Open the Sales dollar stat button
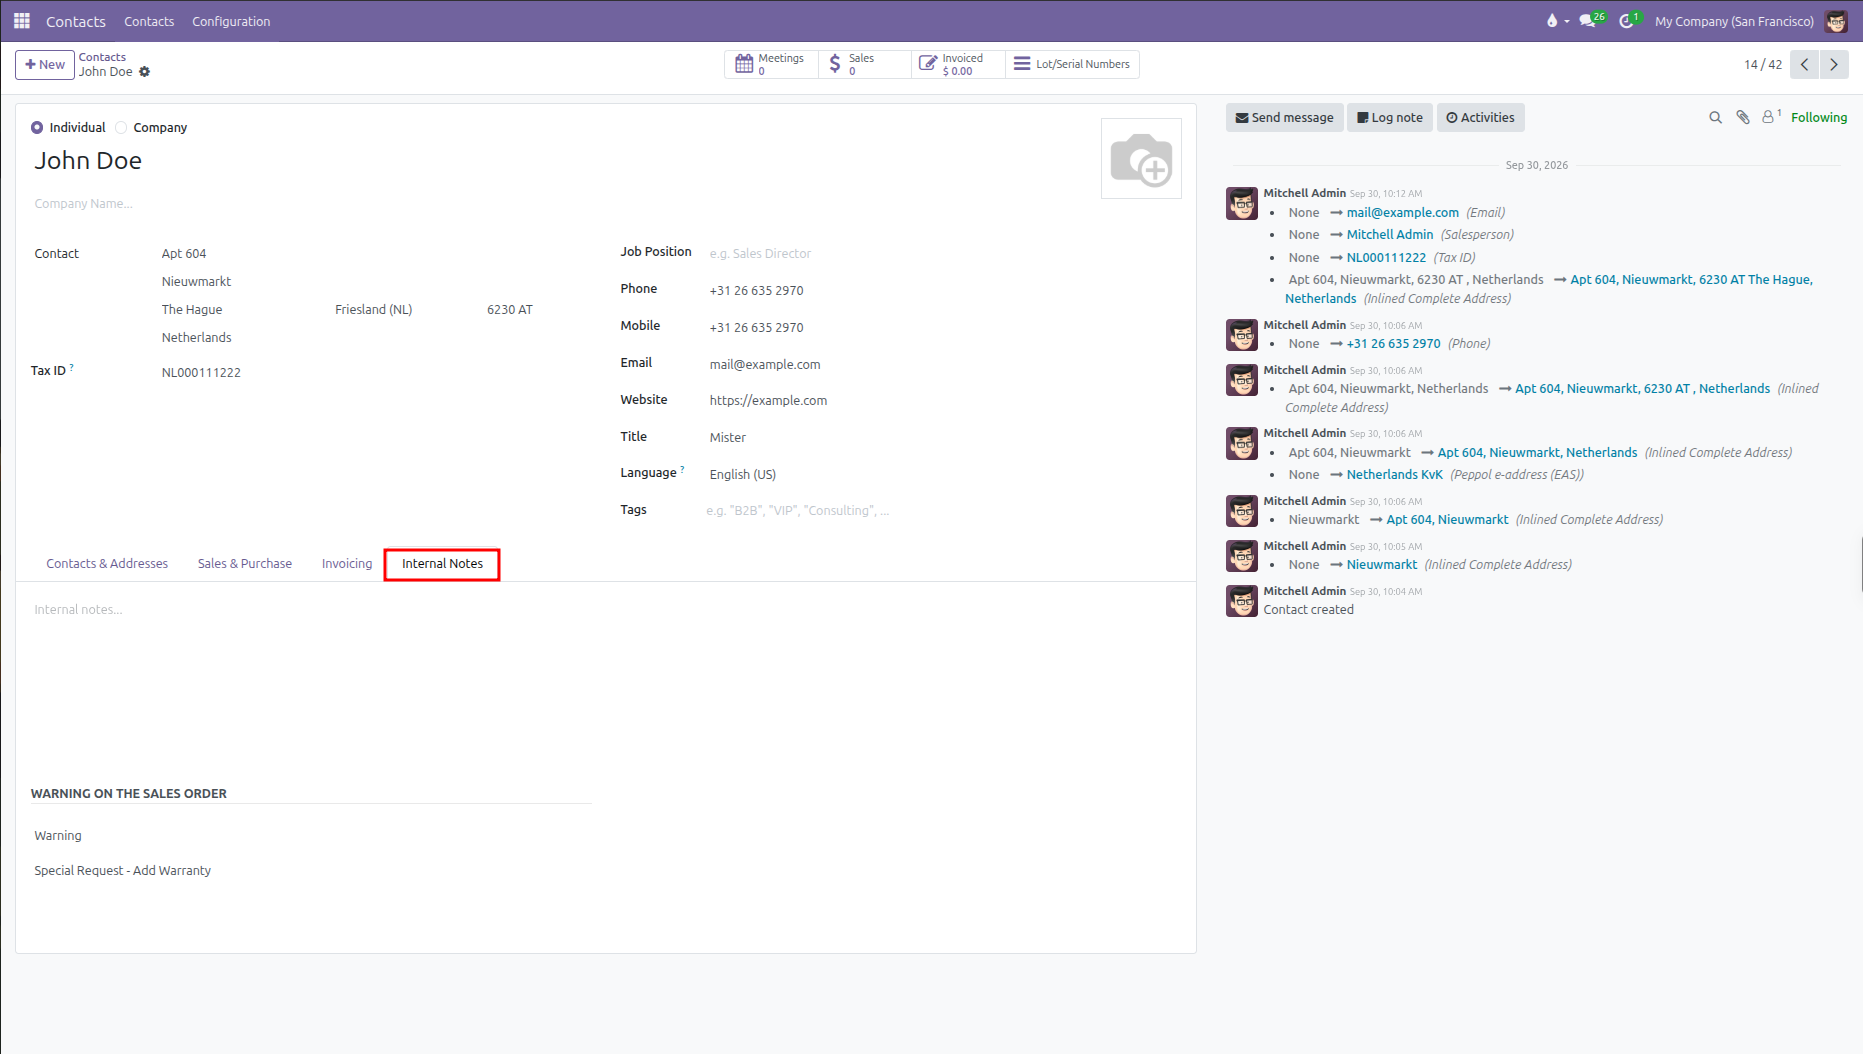This screenshot has height=1054, width=1863. [x=864, y=64]
